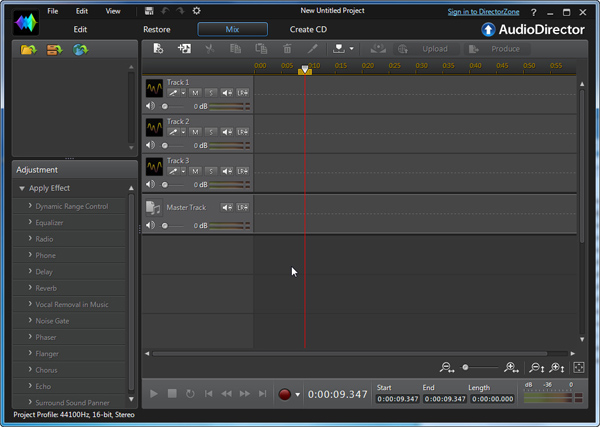The image size is (600, 427).
Task: Open the record button dropdown arrow
Action: point(298,395)
